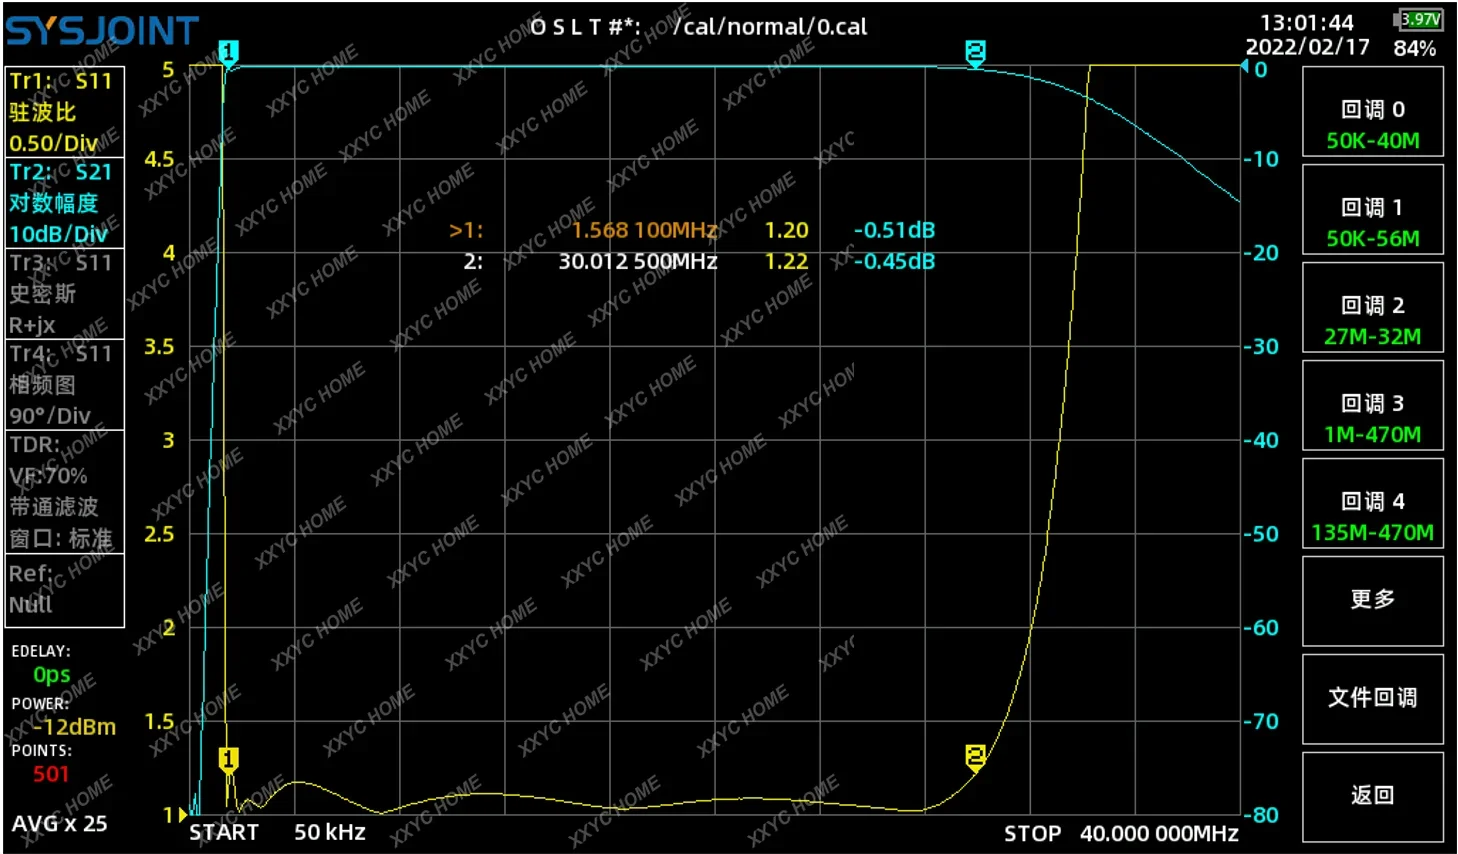Toggle the Tr2 S21 log magnitude trace
This screenshot has width=1458, height=854.
click(x=63, y=203)
